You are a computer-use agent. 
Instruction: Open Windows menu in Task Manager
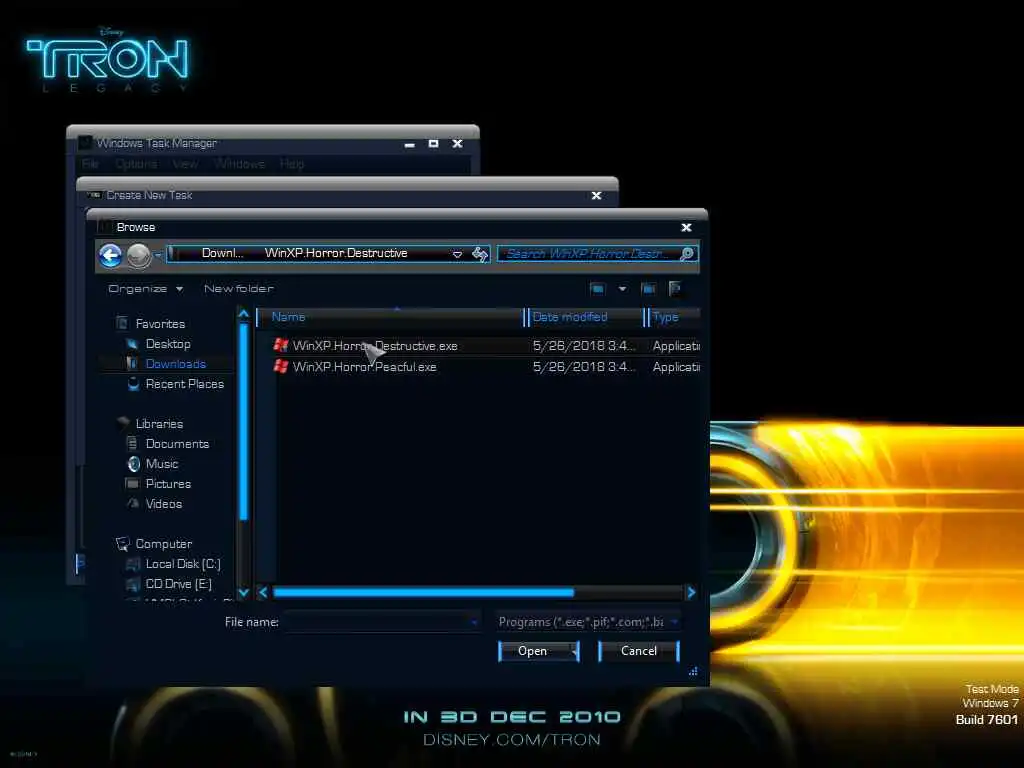(239, 163)
